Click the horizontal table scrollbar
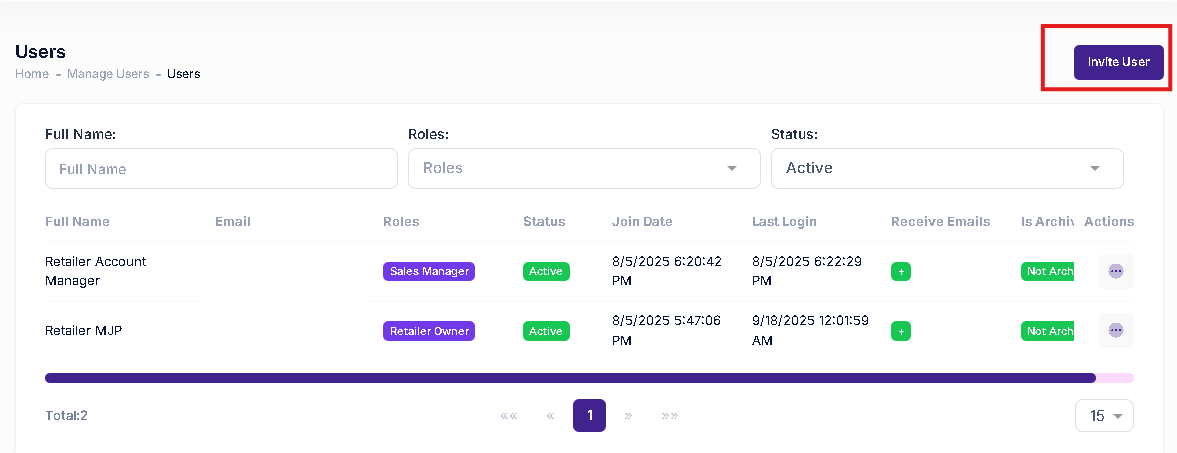 pos(570,378)
